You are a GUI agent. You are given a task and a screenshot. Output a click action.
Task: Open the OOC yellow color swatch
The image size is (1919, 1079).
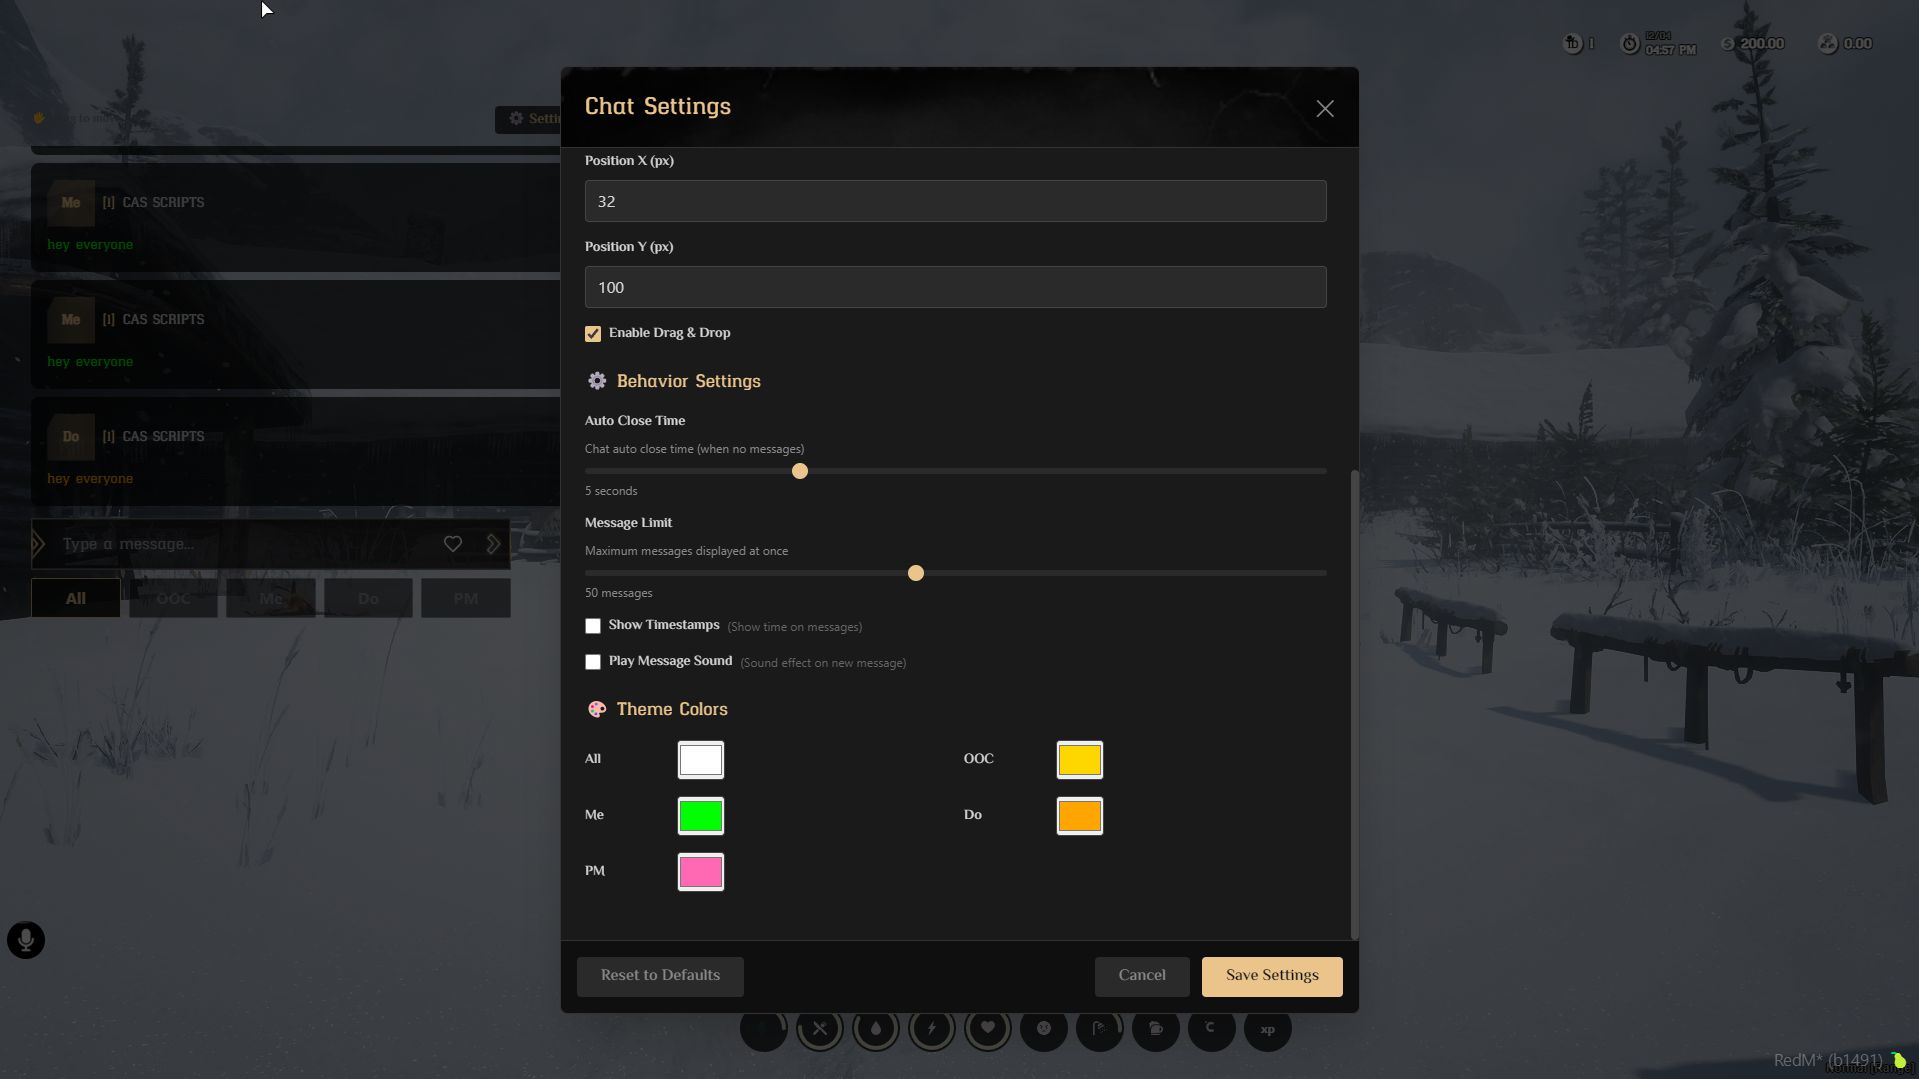pyautogui.click(x=1080, y=760)
